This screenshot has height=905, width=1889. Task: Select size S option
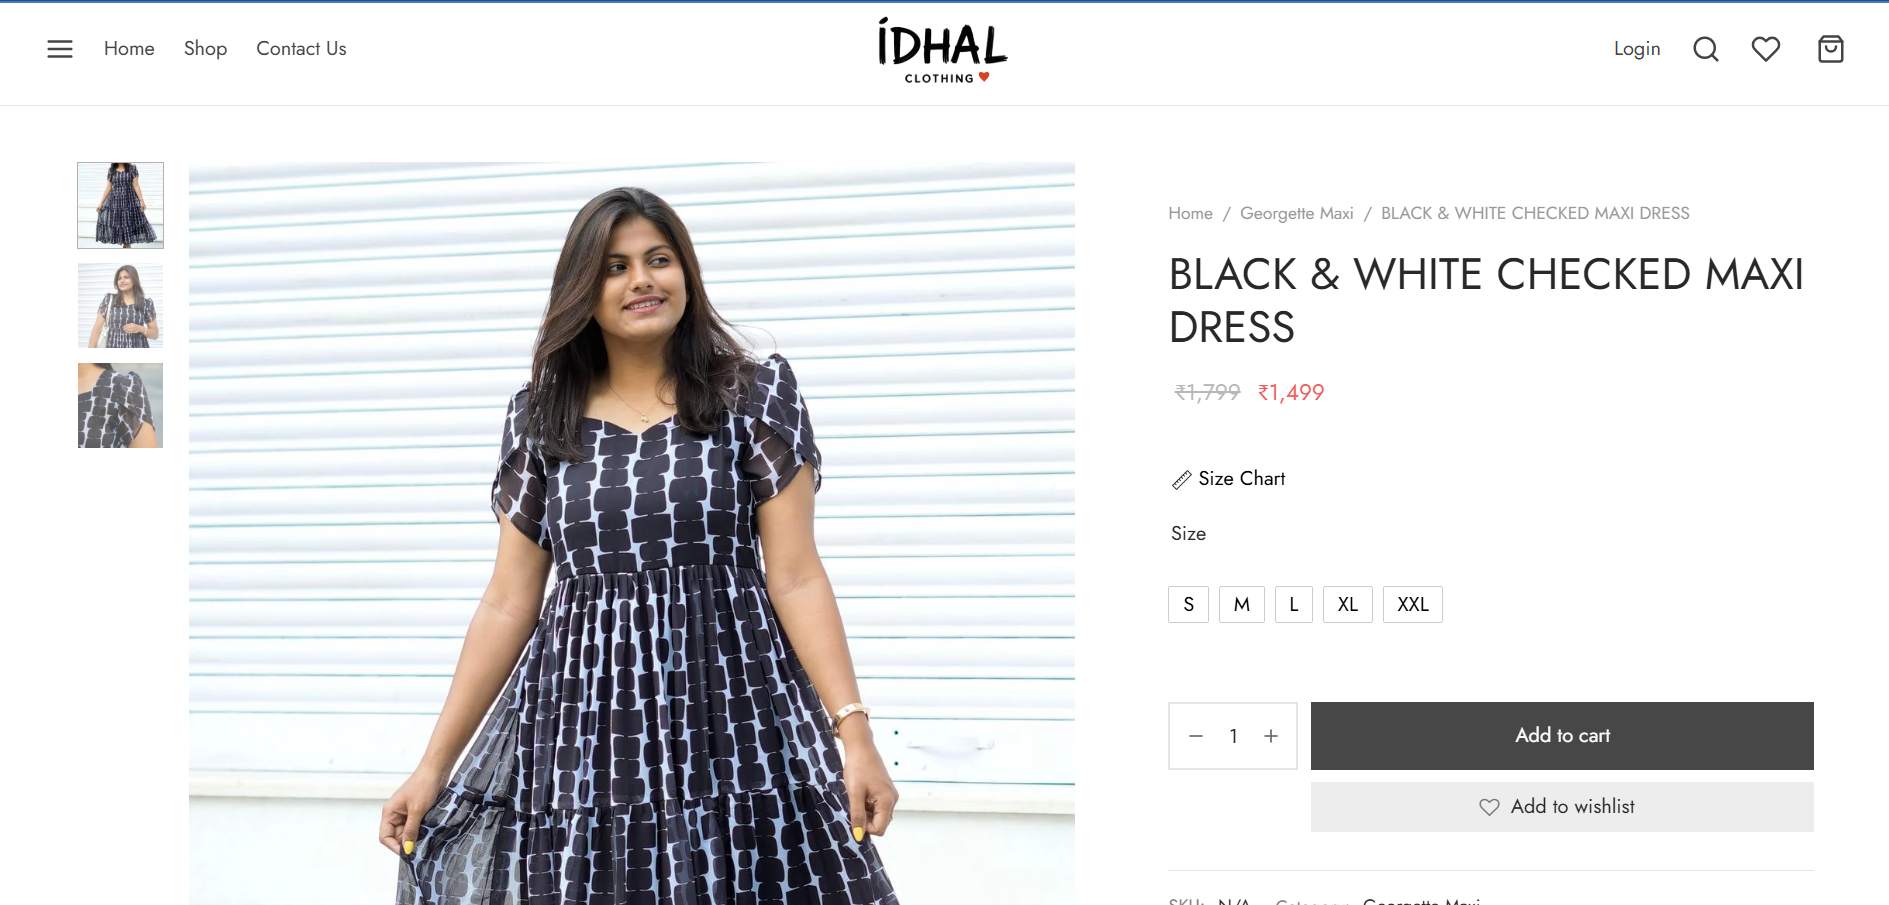click(1189, 604)
